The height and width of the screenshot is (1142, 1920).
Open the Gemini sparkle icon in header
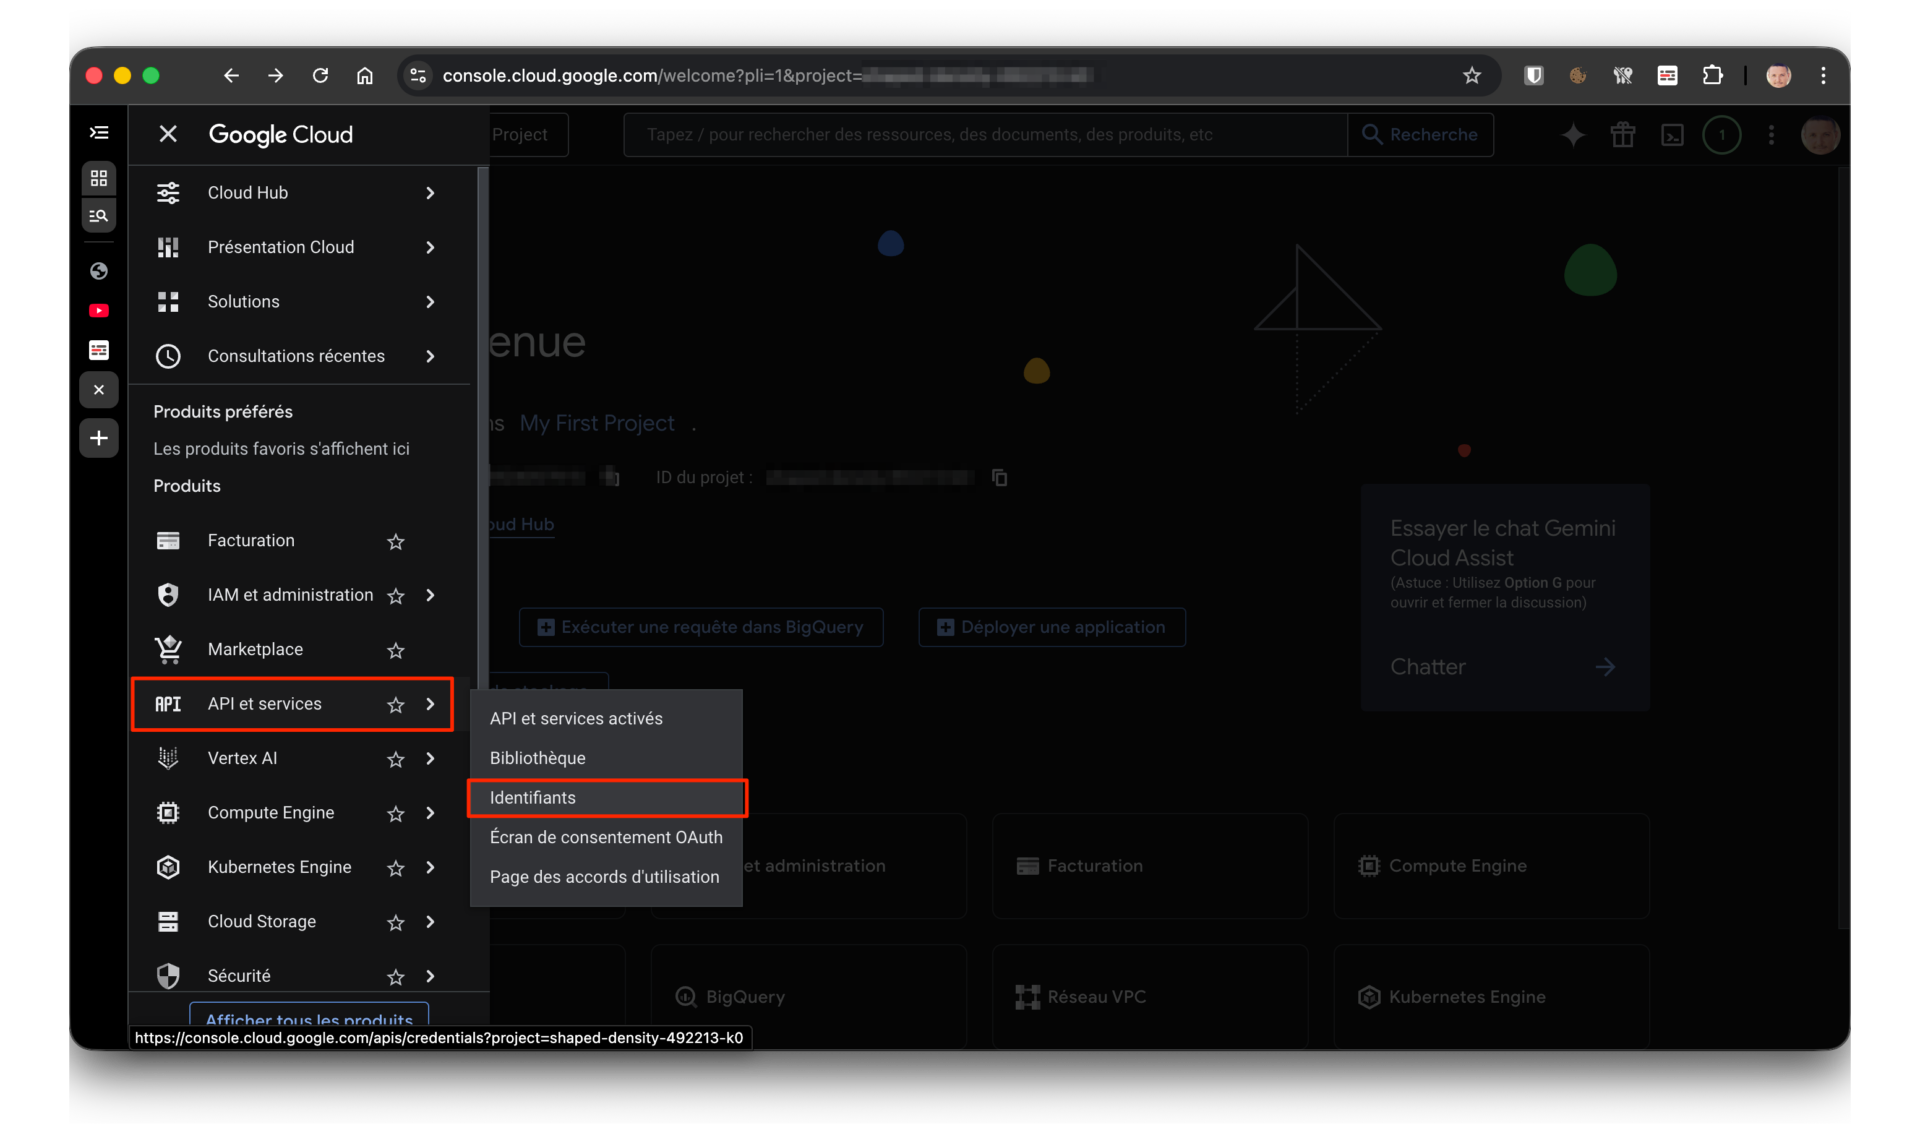click(1573, 135)
